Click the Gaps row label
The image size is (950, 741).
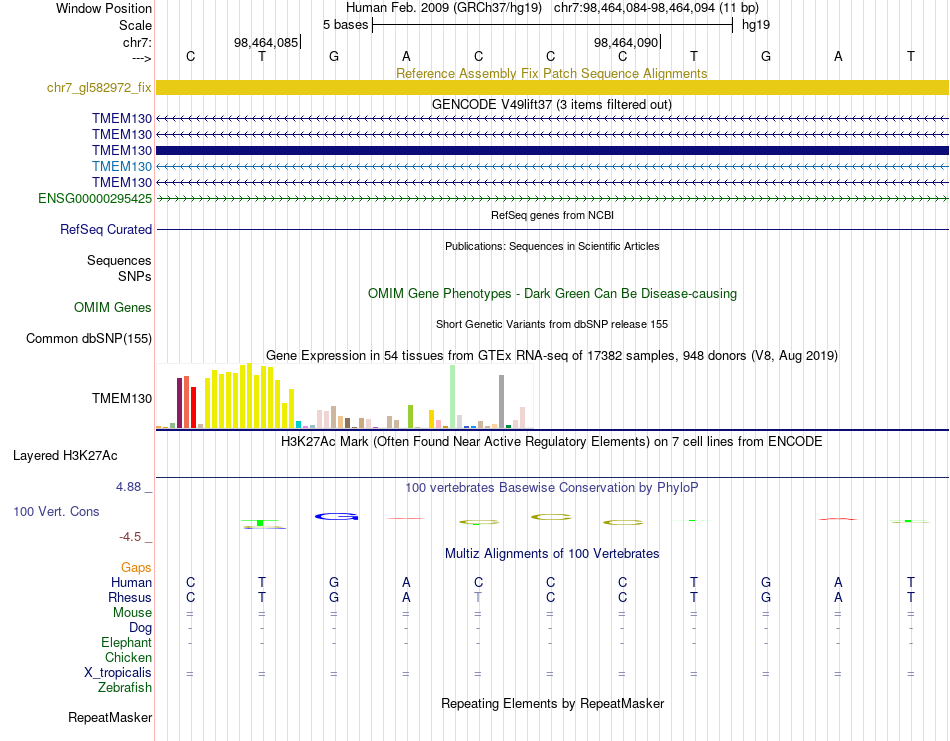coord(136,567)
